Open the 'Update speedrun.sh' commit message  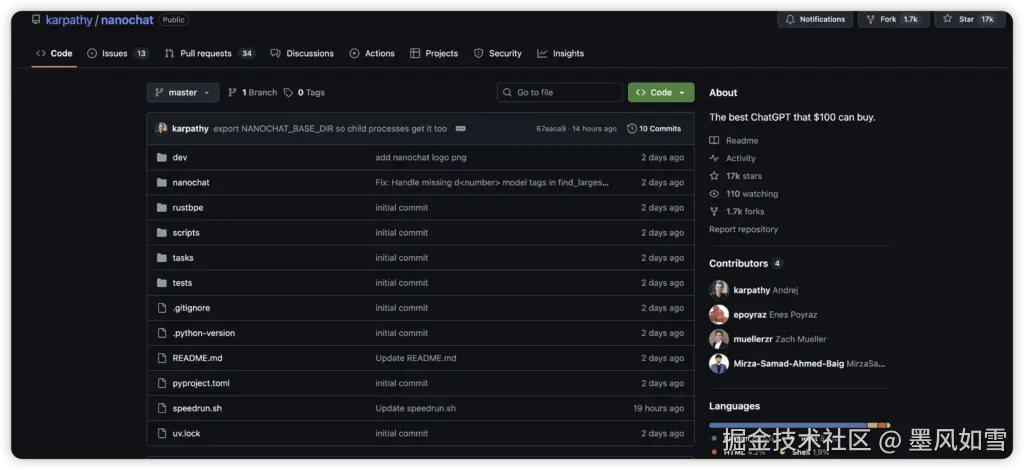click(x=415, y=408)
